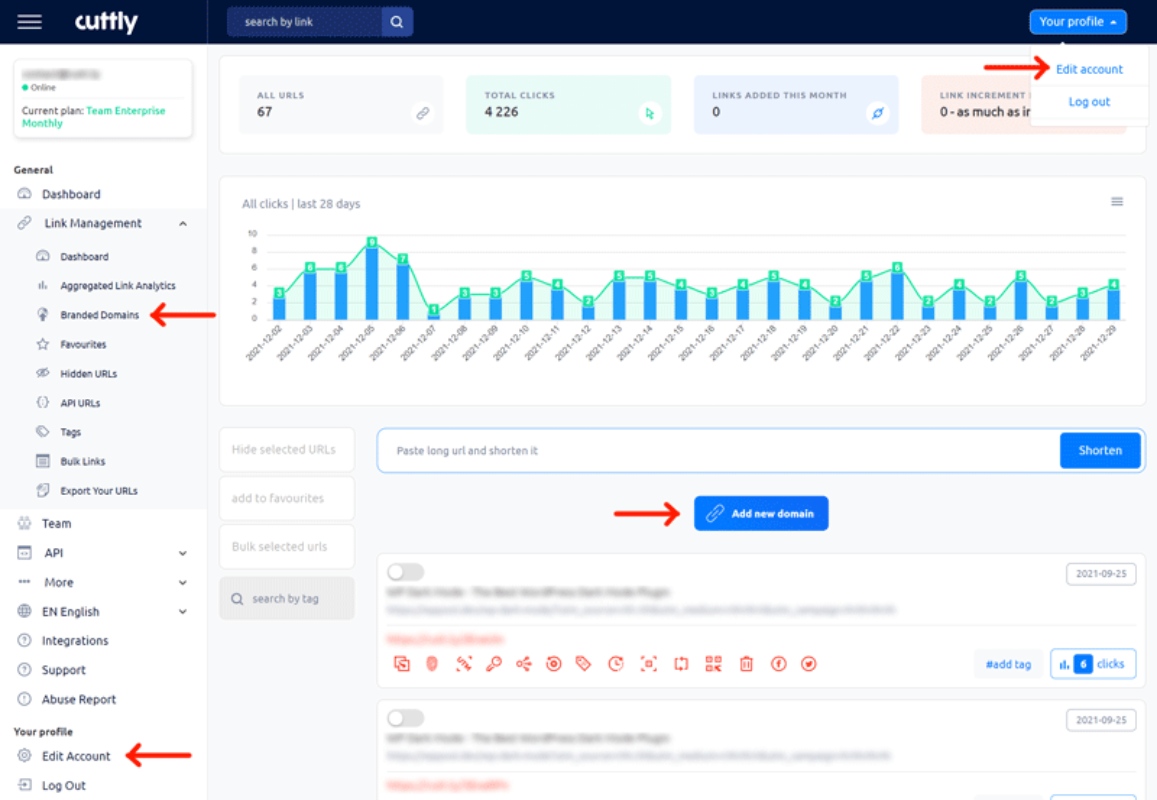Image resolution: width=1157 pixels, height=800 pixels.
Task: Open Integrations
Action: (75, 641)
